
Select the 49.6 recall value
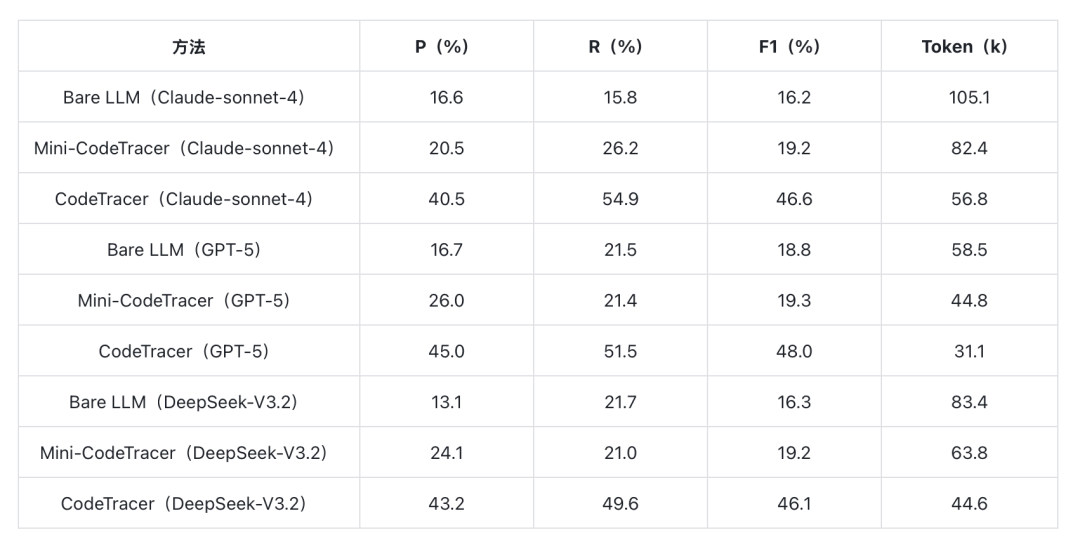(620, 504)
